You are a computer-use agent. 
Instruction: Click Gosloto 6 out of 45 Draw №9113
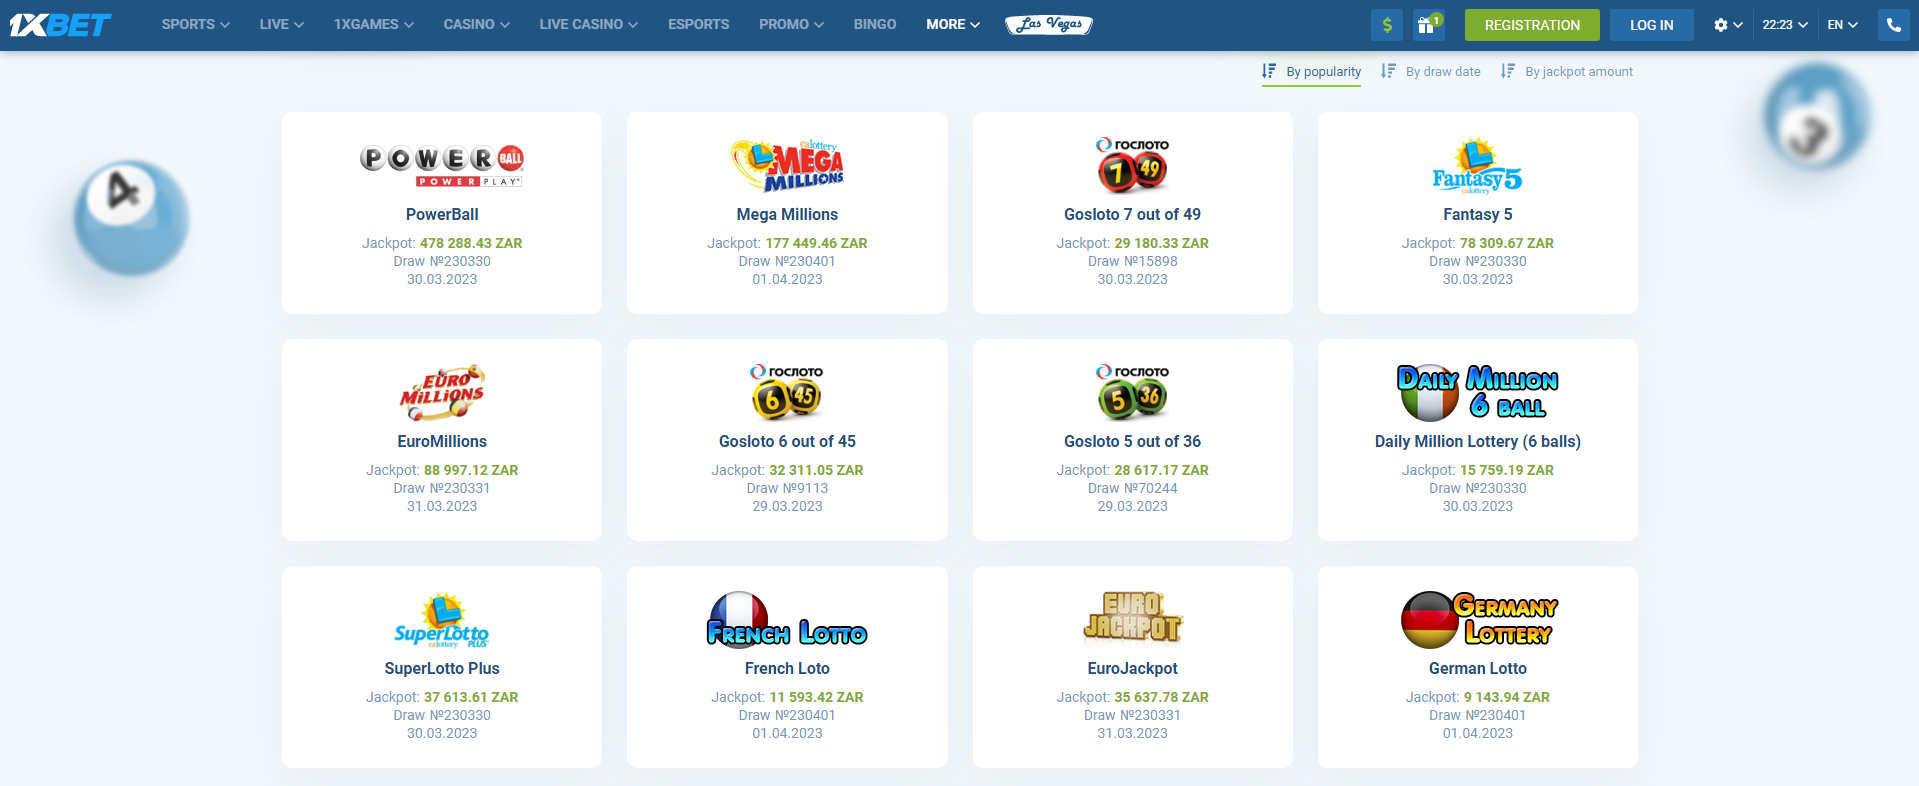coord(787,488)
